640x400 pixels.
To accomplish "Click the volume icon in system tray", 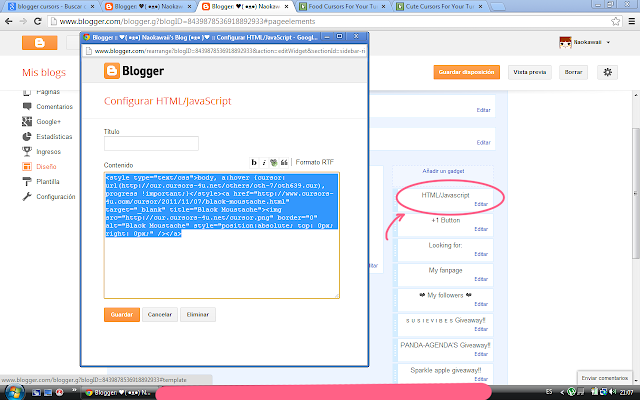I will pyautogui.click(x=612, y=392).
